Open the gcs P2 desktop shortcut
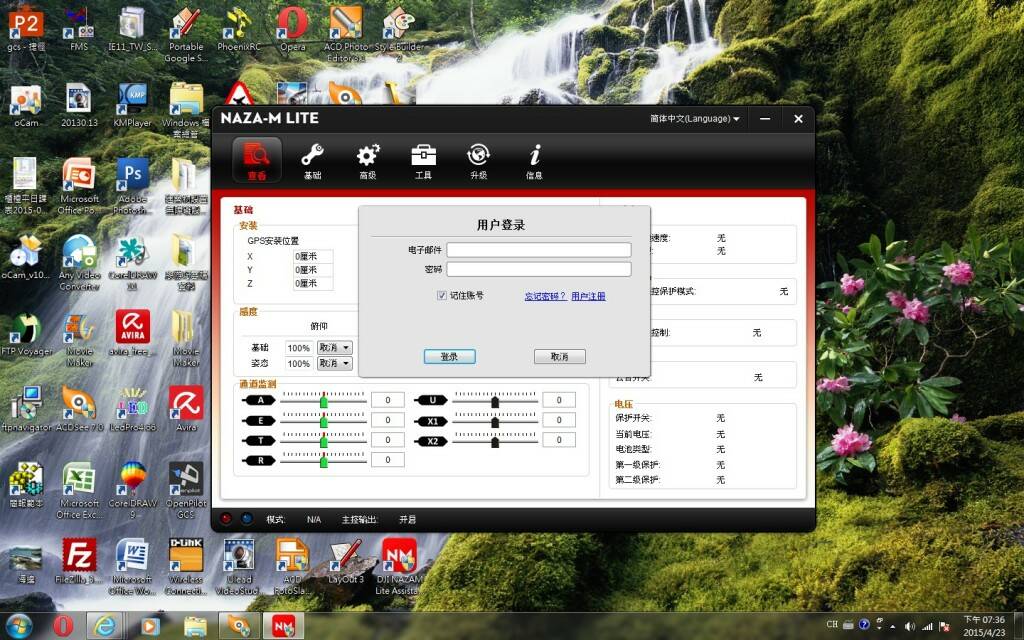The width and height of the screenshot is (1024, 640). tap(26, 29)
